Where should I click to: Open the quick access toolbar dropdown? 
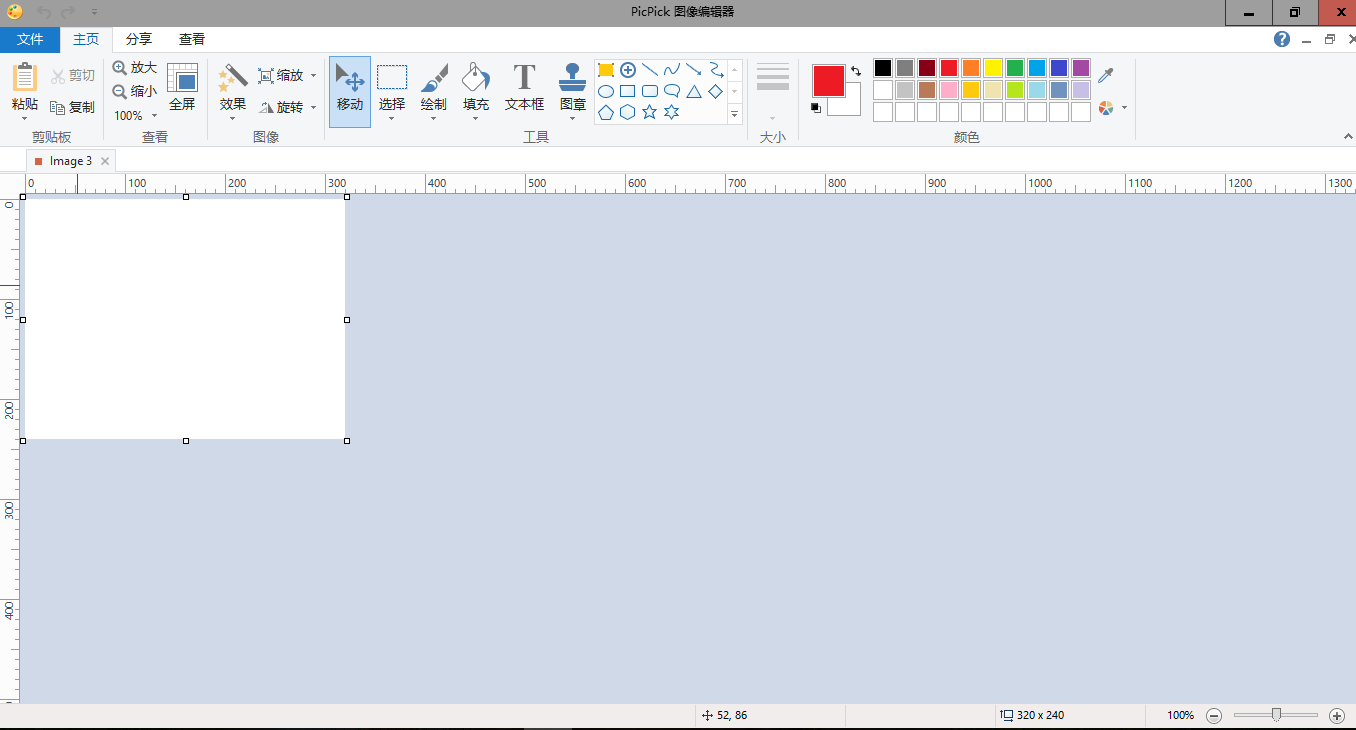94,12
